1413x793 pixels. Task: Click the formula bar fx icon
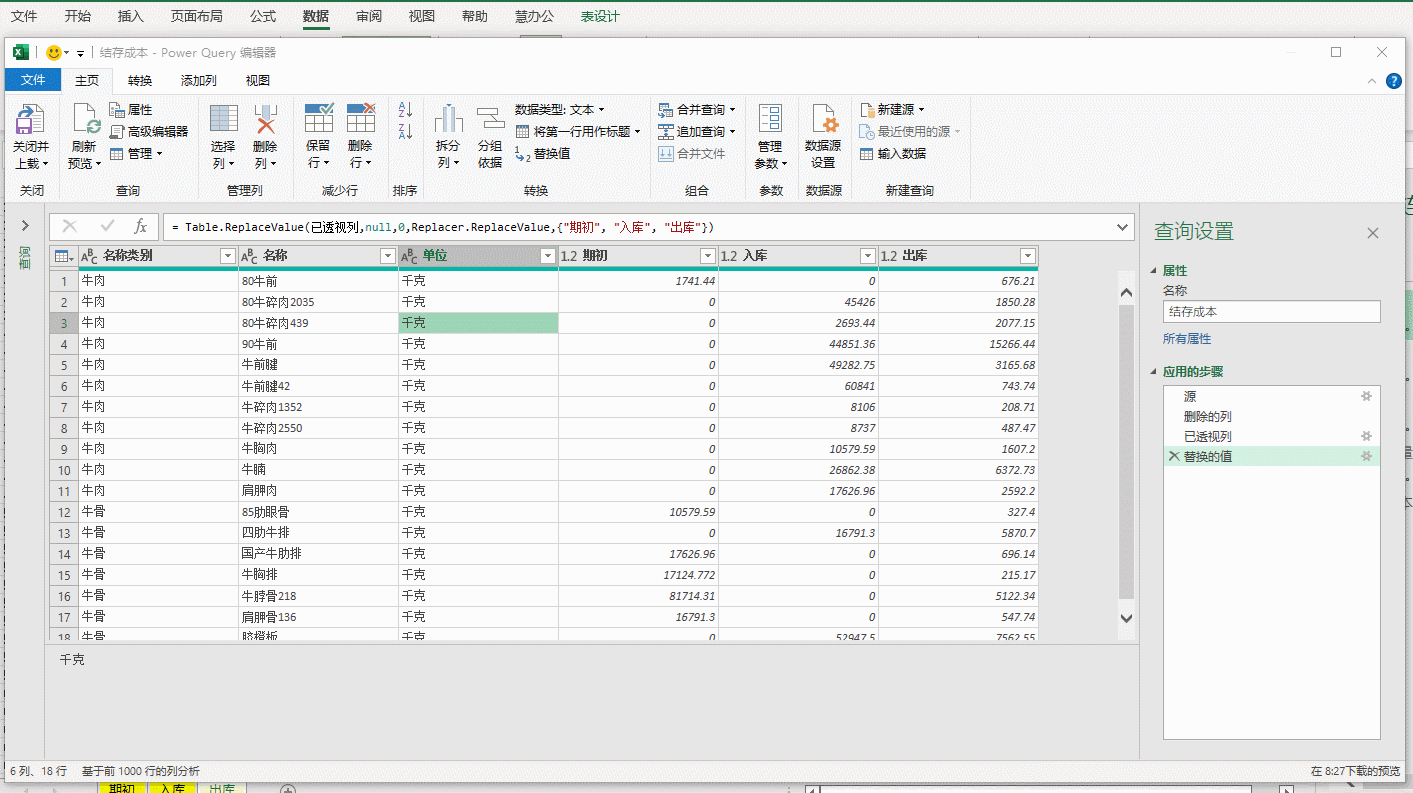tap(141, 227)
